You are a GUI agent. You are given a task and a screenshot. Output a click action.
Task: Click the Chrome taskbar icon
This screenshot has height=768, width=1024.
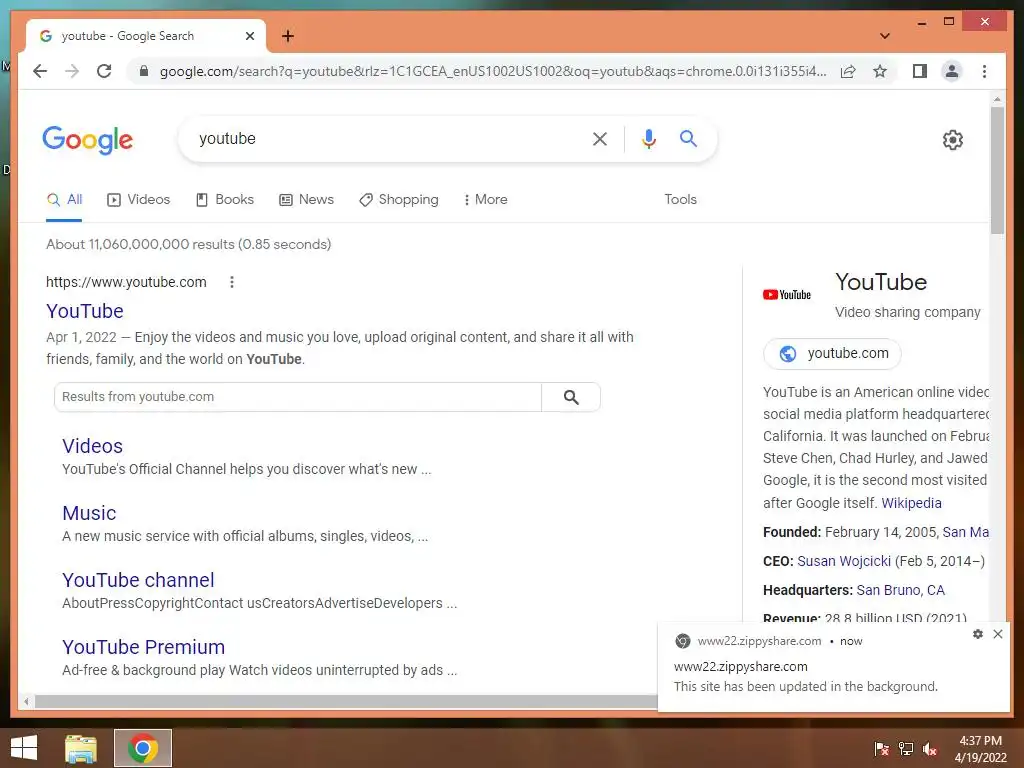coord(143,748)
